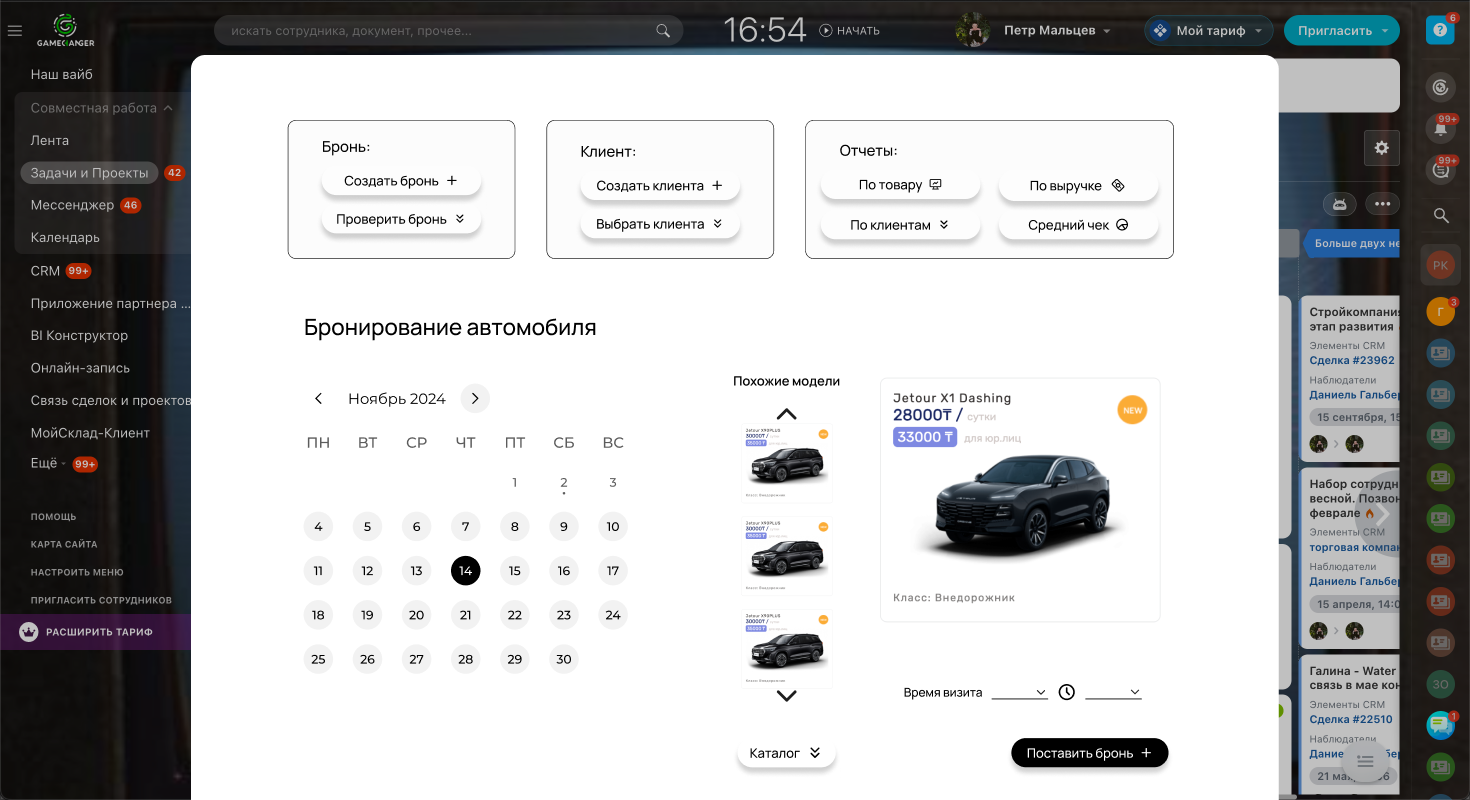Click the Пригласить button in top bar
Viewport: 1470px width, 800px height.
tap(1343, 31)
